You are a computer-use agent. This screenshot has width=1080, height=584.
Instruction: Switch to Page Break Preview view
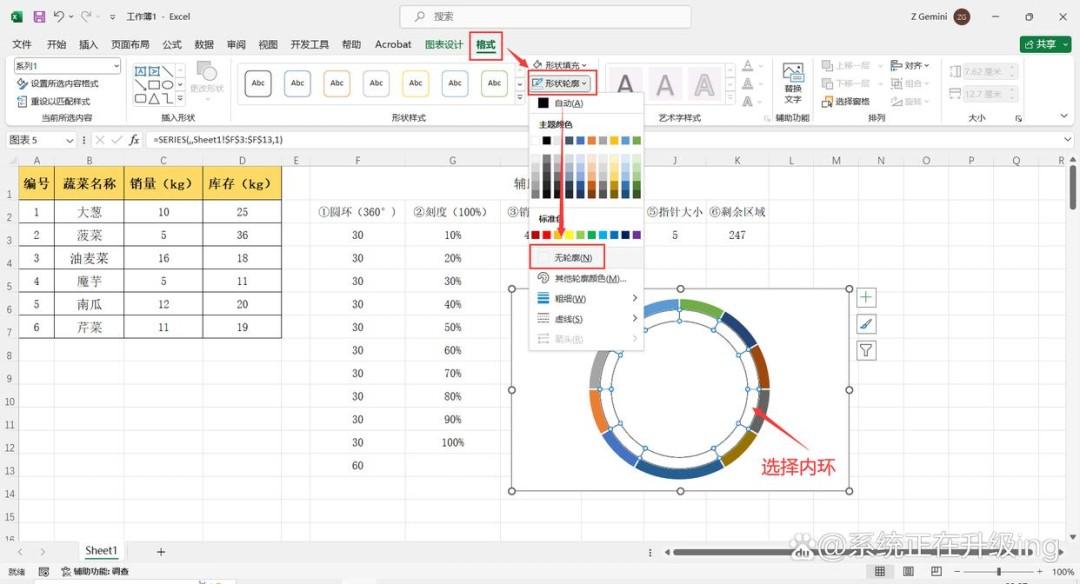point(936,572)
